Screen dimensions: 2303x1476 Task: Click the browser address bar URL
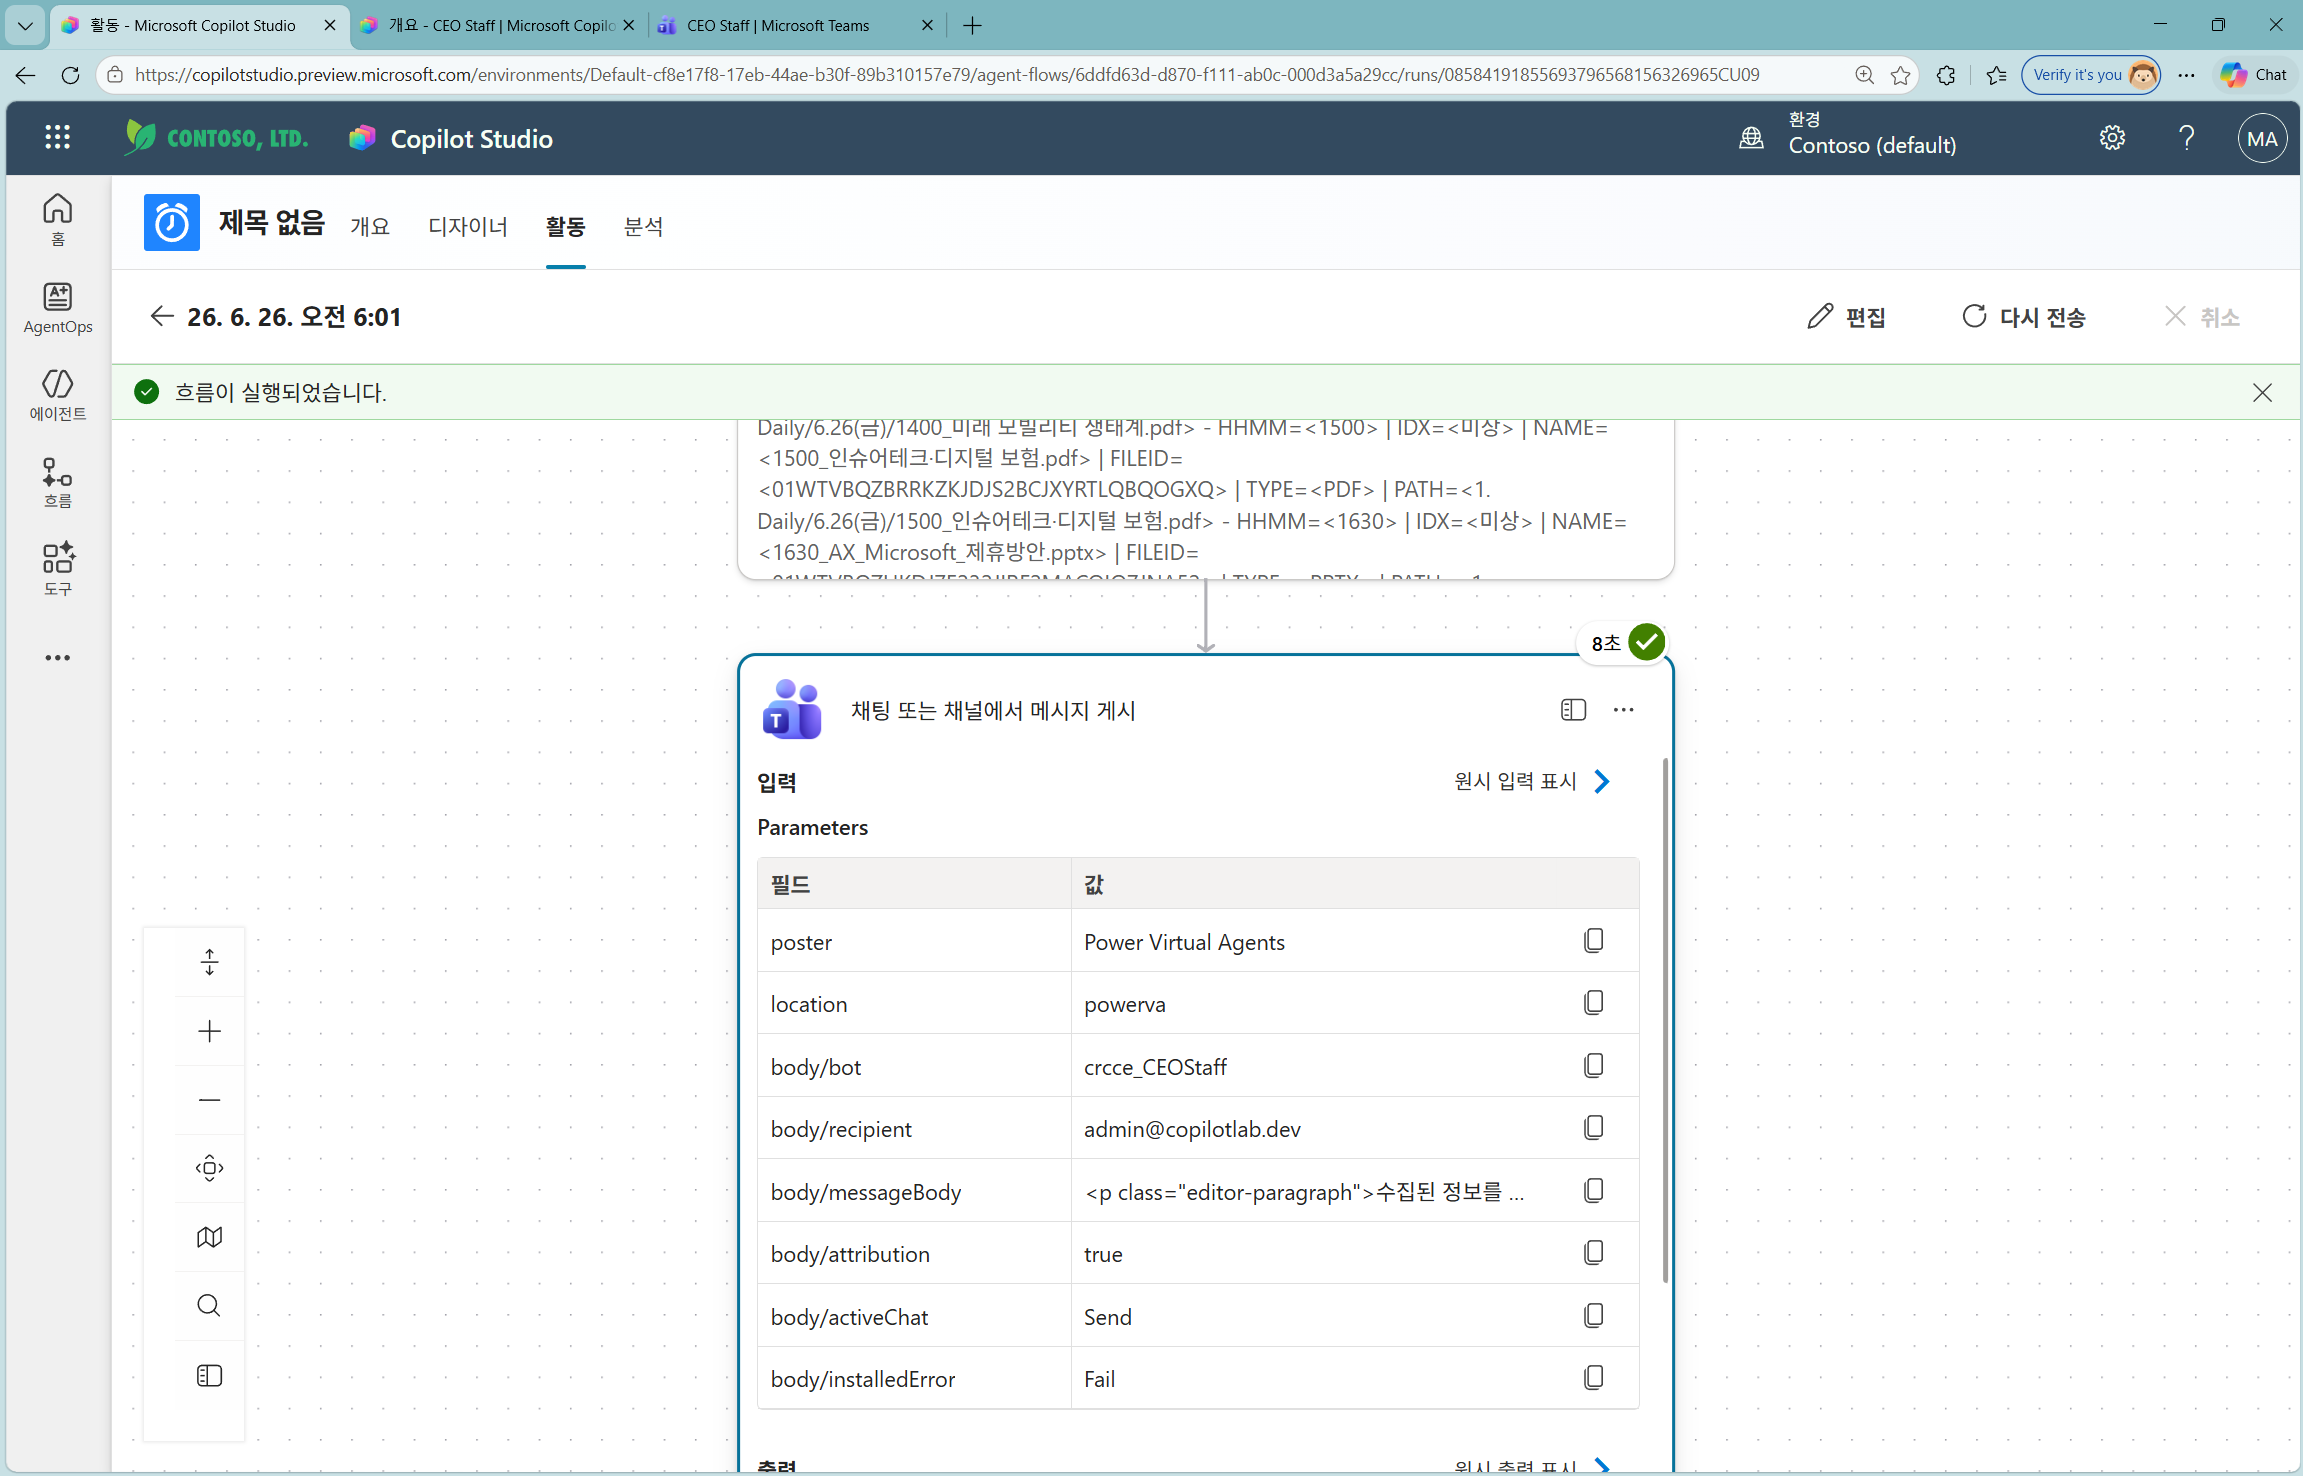tap(946, 75)
